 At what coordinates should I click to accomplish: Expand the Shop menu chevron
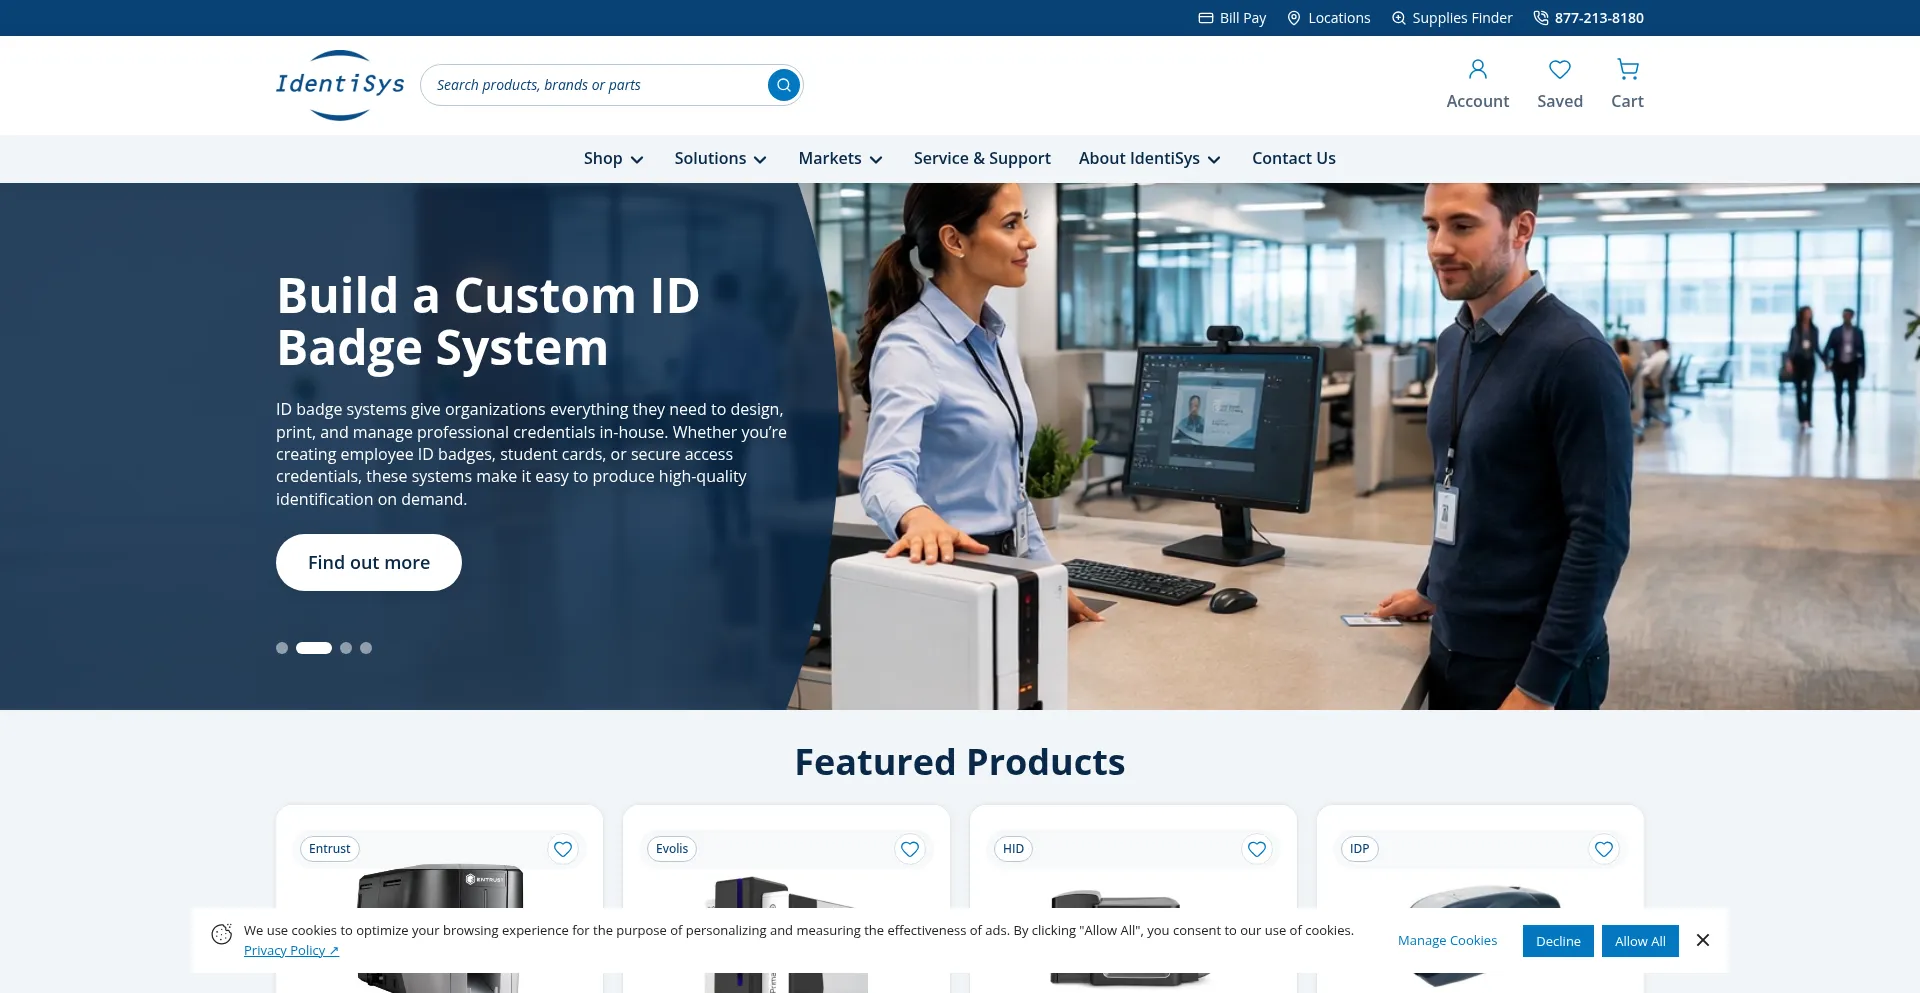637,159
